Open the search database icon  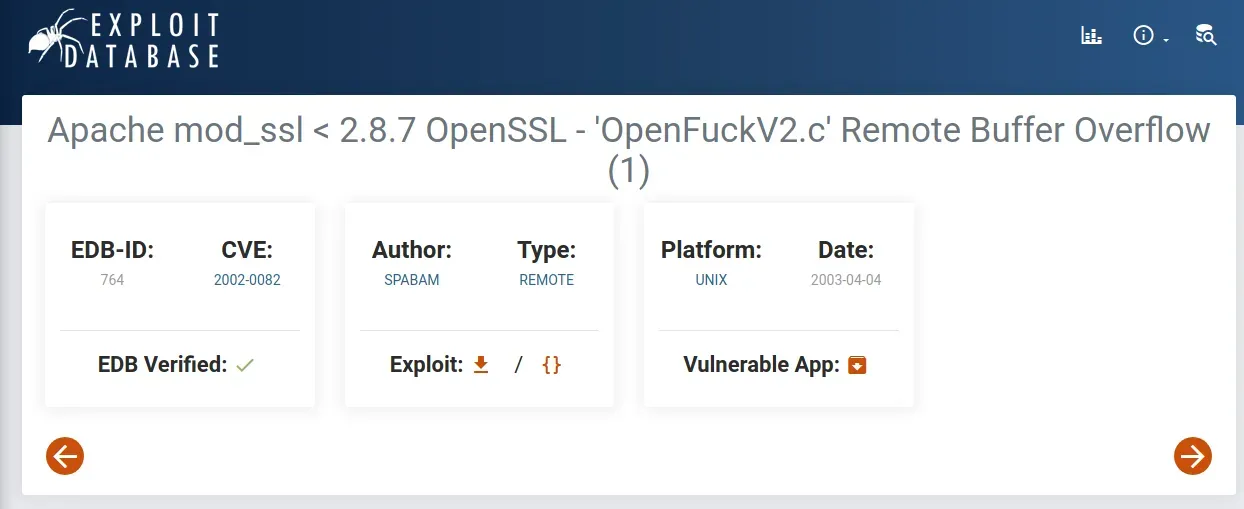pos(1205,36)
